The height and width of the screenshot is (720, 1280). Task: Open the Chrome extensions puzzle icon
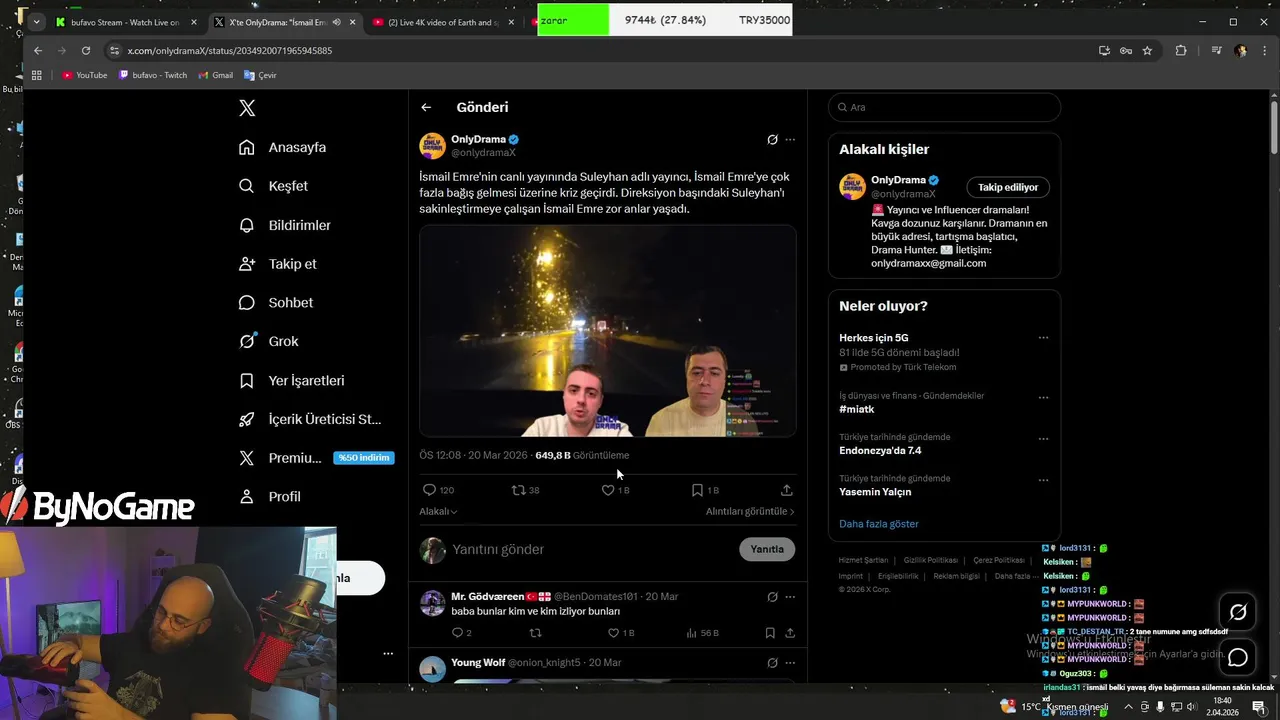click(1181, 51)
